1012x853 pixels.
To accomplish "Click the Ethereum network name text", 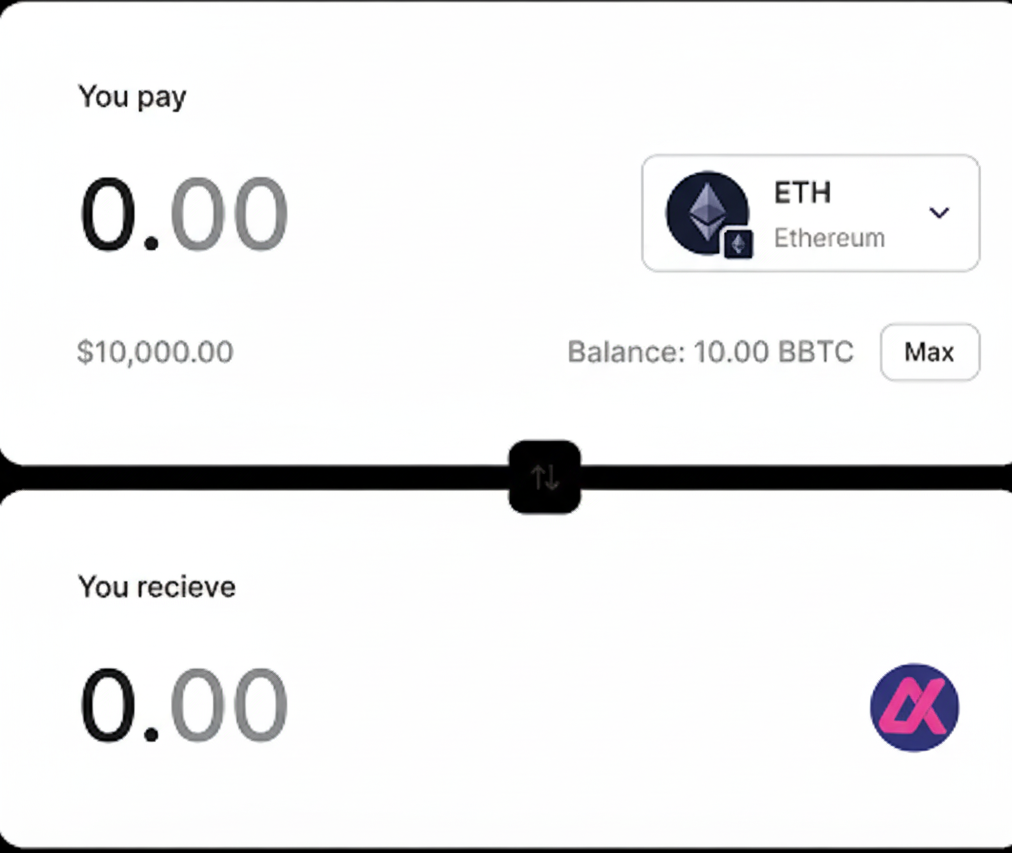I will [x=829, y=239].
